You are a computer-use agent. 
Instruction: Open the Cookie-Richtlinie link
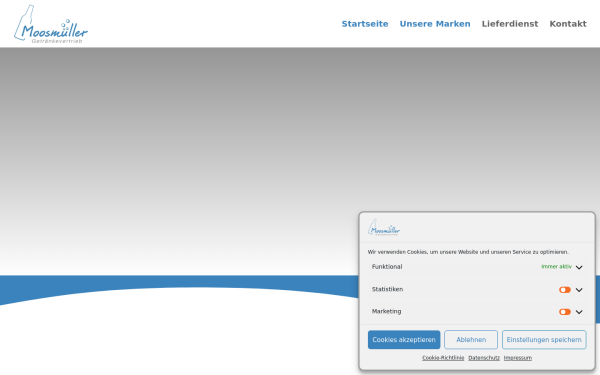click(443, 358)
